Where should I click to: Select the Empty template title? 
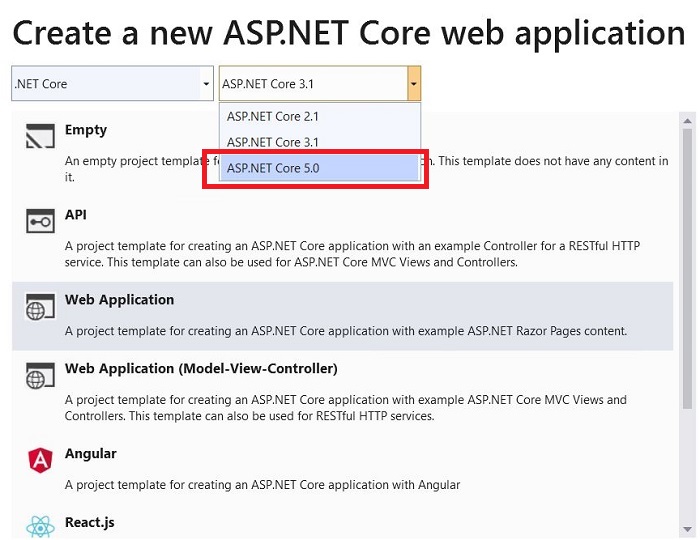86,130
